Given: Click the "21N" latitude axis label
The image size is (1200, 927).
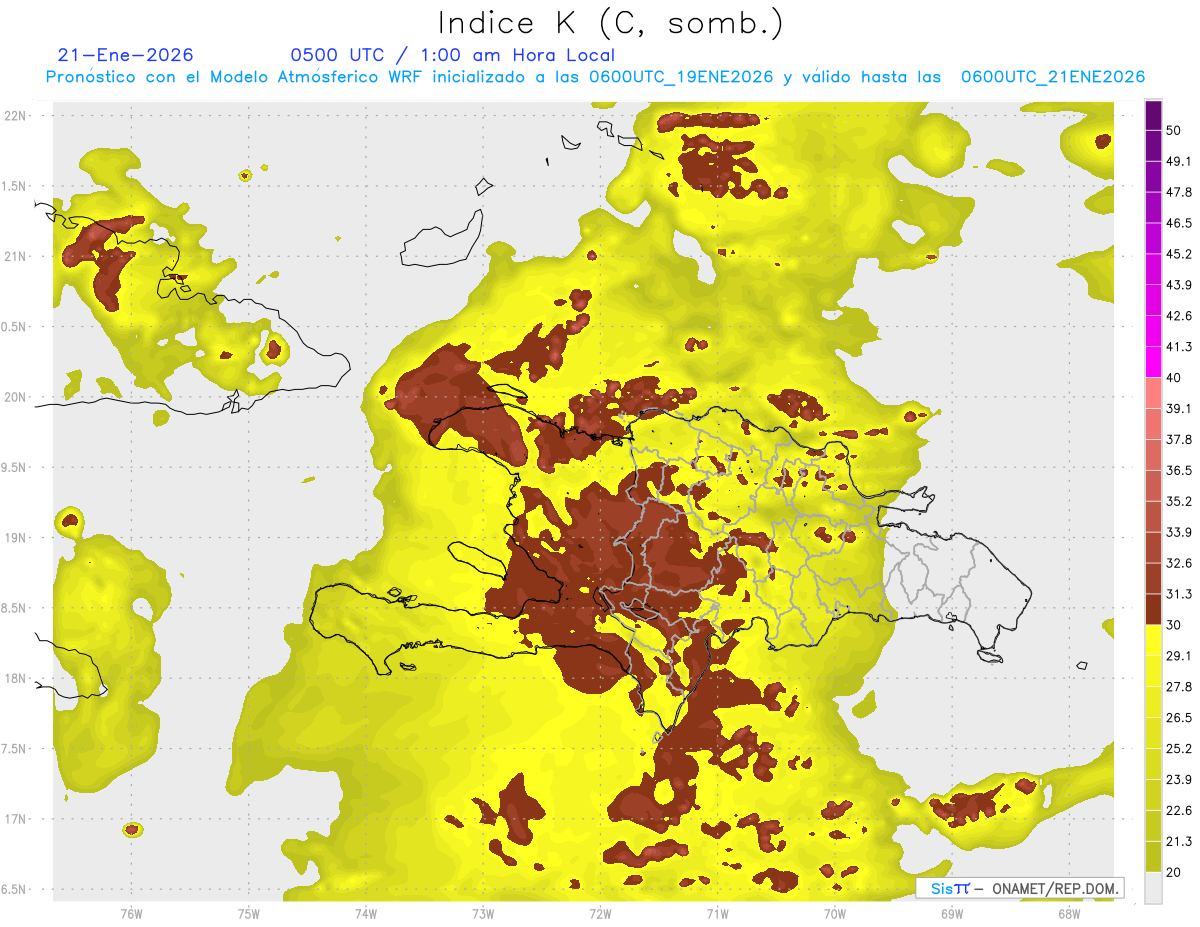Looking at the screenshot, I should [16, 256].
